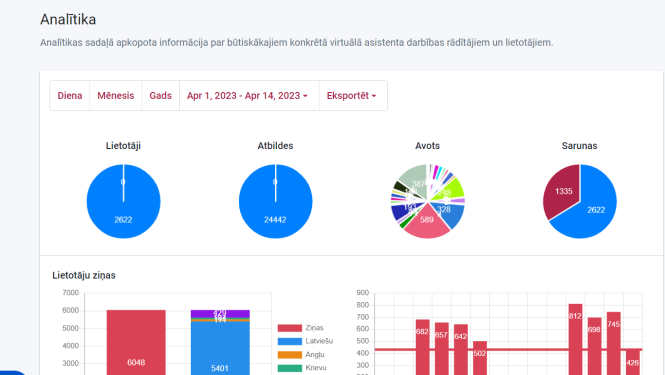Click the 698 bar in daily chart
Screen dimensions: 665x375
tap(594, 346)
